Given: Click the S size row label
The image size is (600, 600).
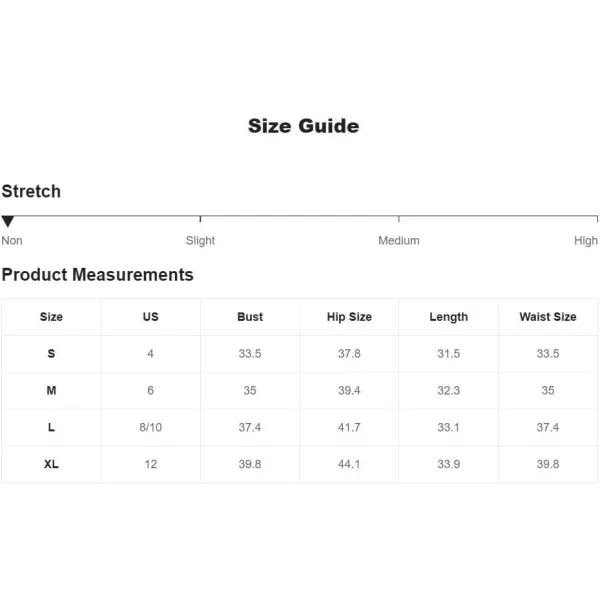Looking at the screenshot, I should point(51,354).
